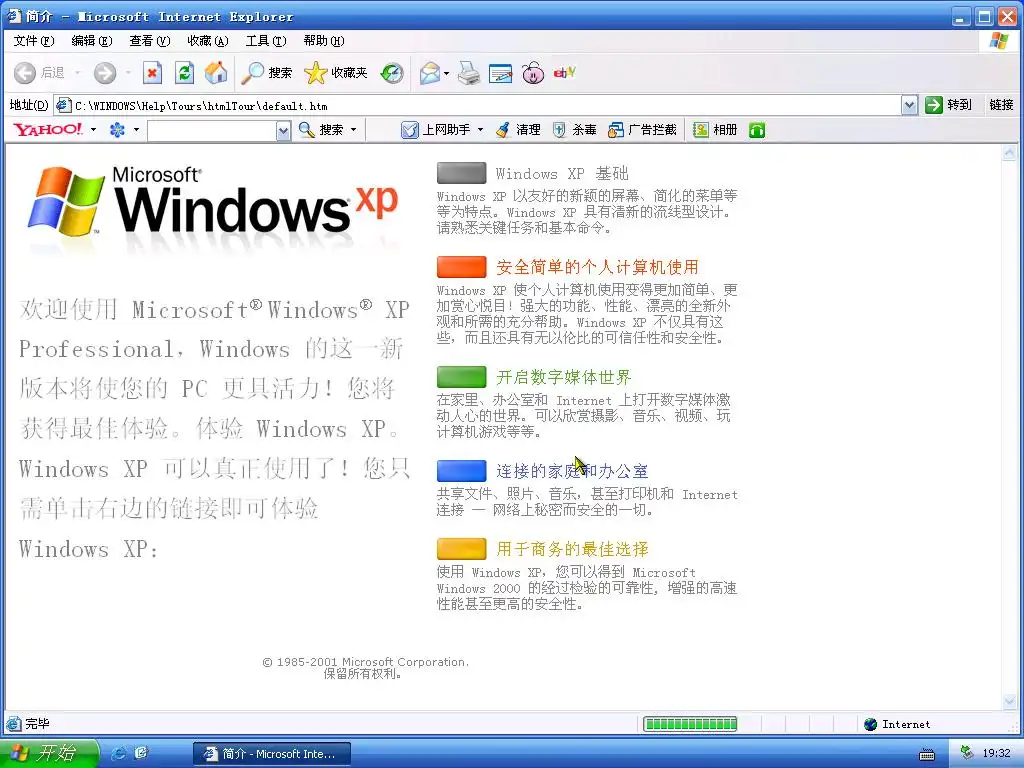Image resolution: width=1024 pixels, height=768 pixels.
Task: Click the pink pig icon in the toolbar
Action: coord(533,72)
